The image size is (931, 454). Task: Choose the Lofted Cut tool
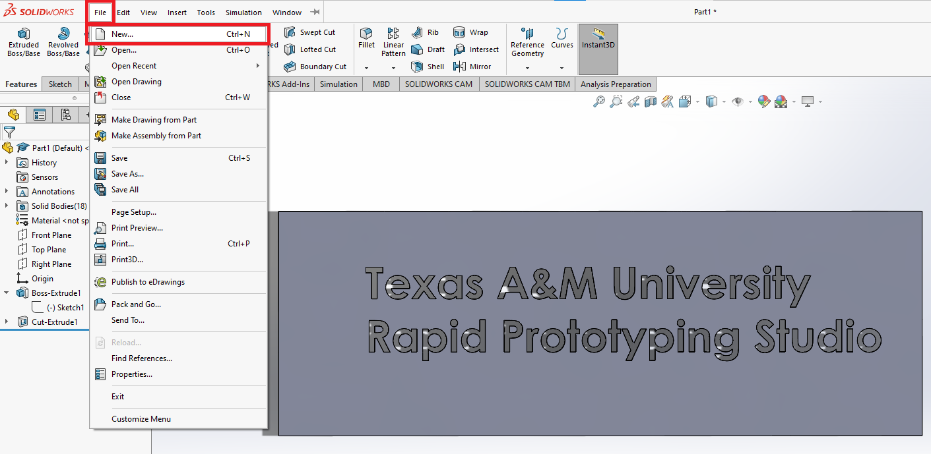(x=310, y=49)
